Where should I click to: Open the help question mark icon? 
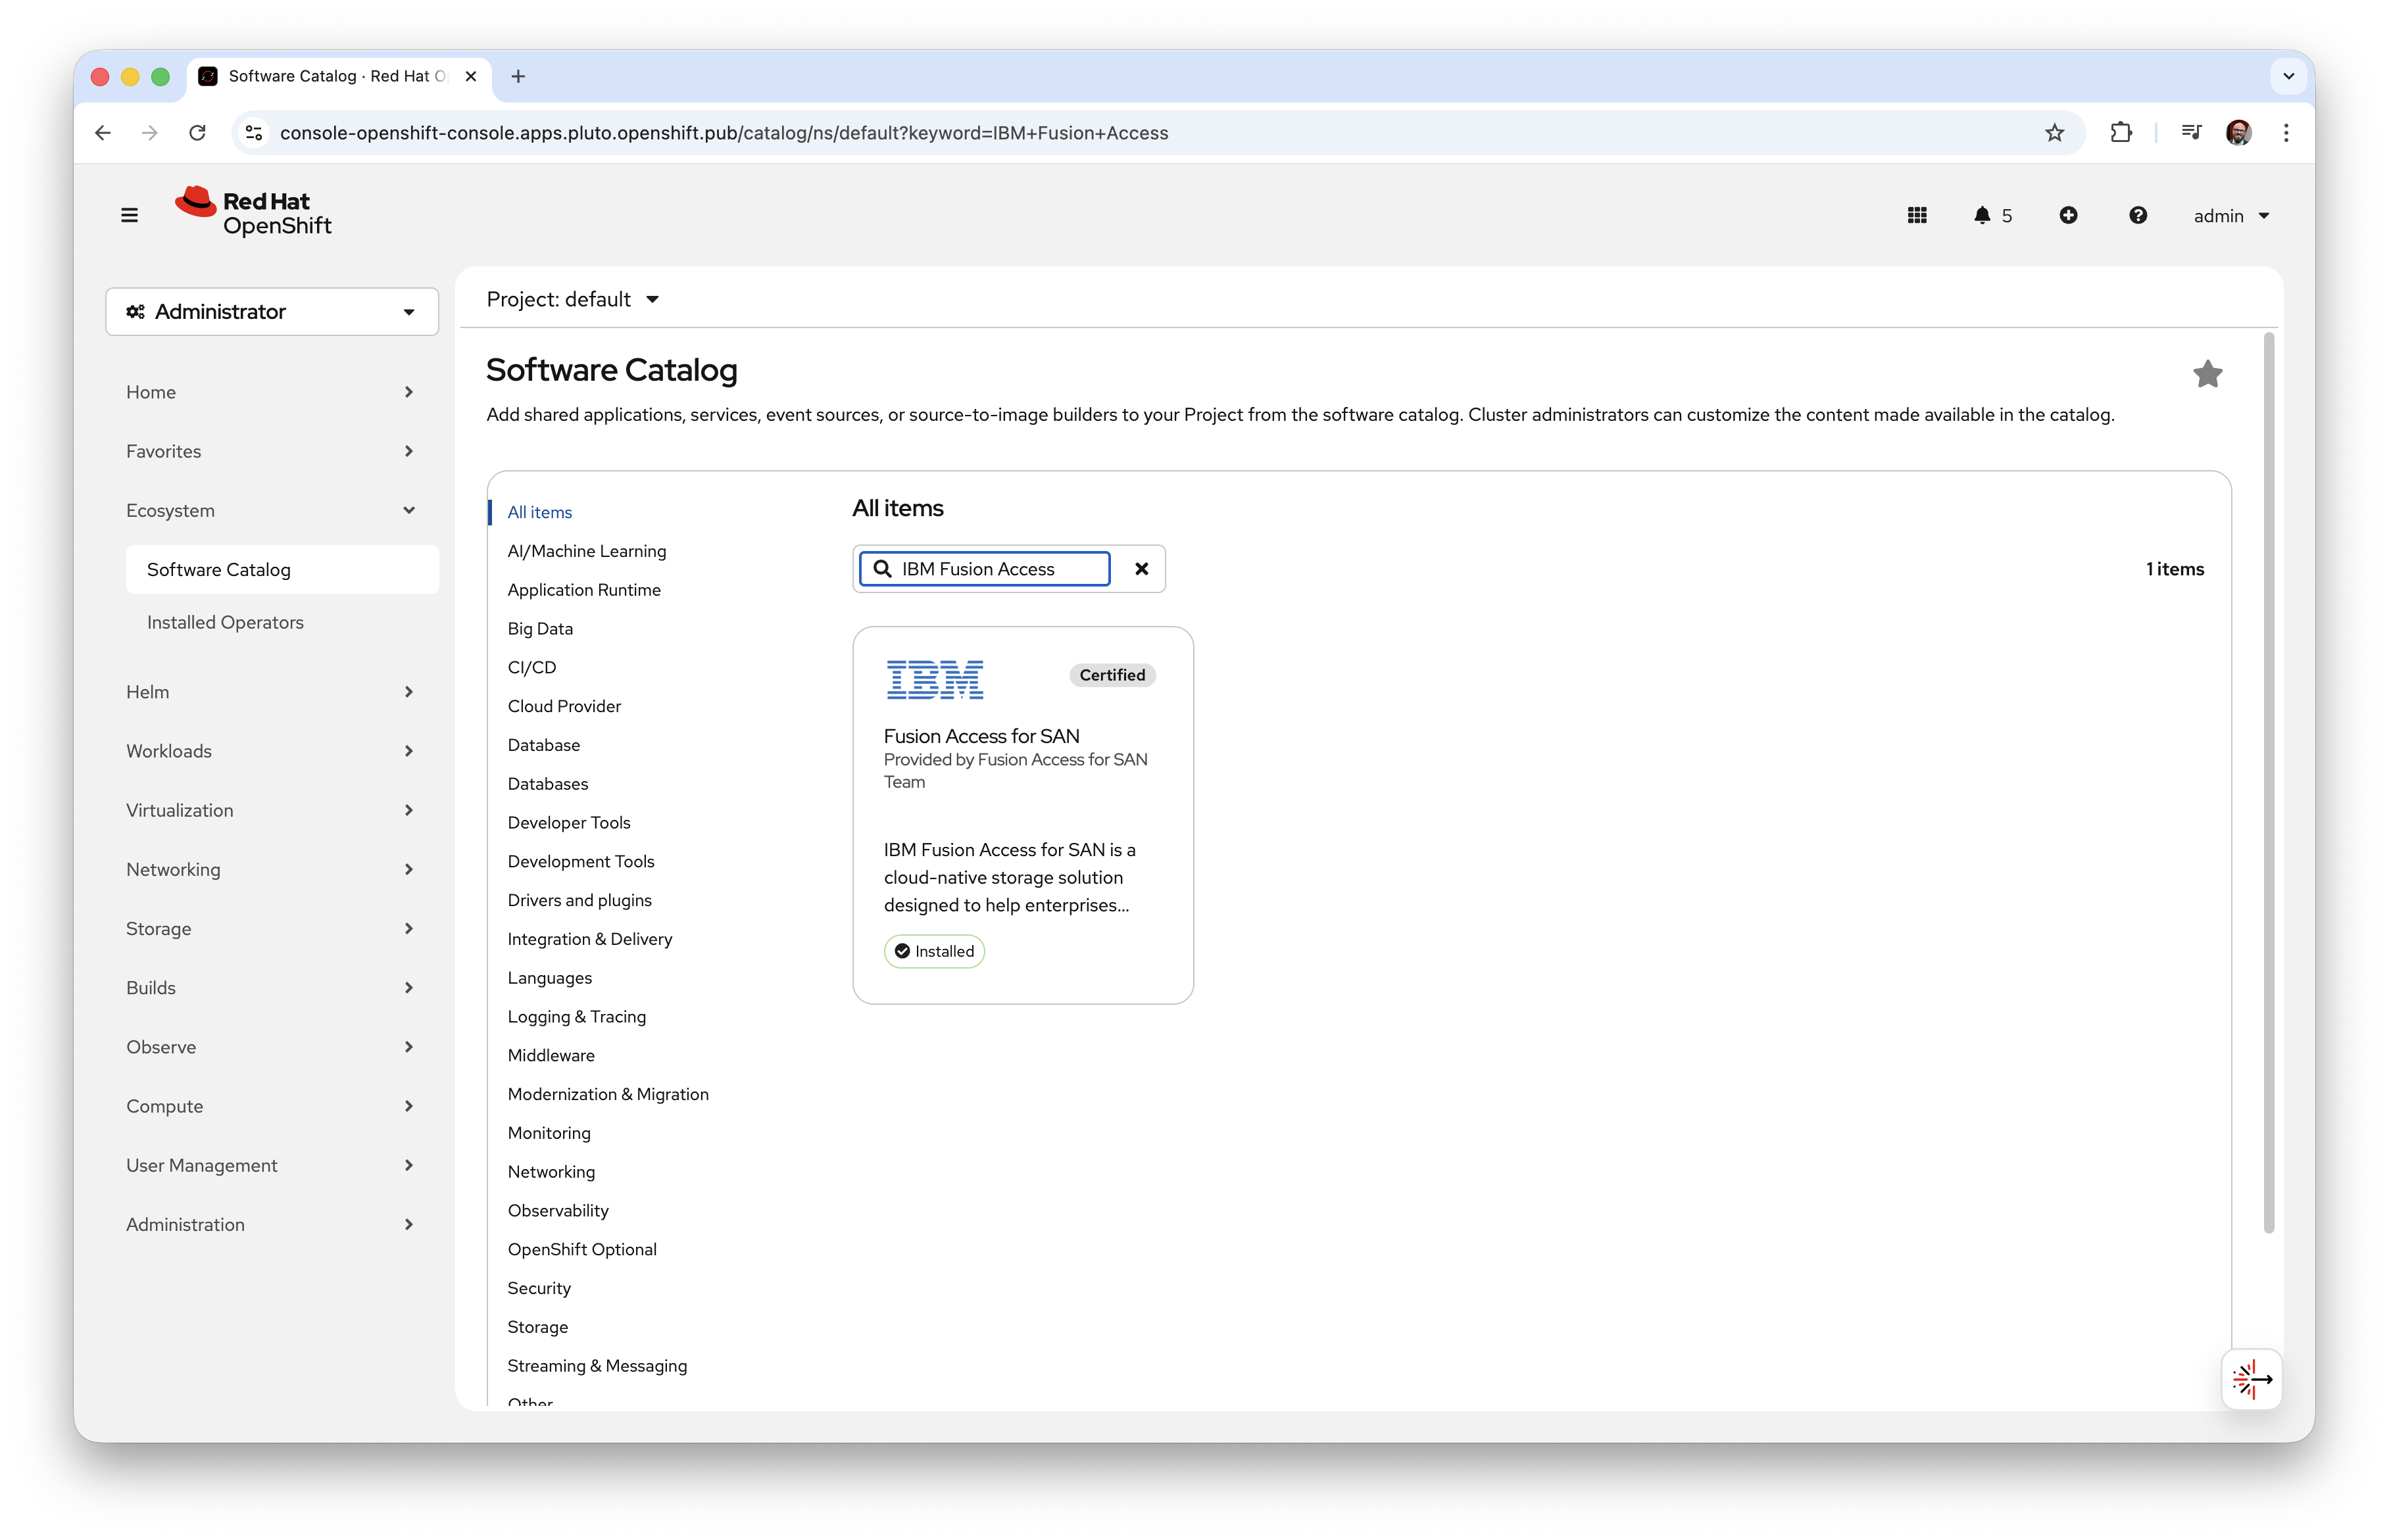click(2137, 215)
